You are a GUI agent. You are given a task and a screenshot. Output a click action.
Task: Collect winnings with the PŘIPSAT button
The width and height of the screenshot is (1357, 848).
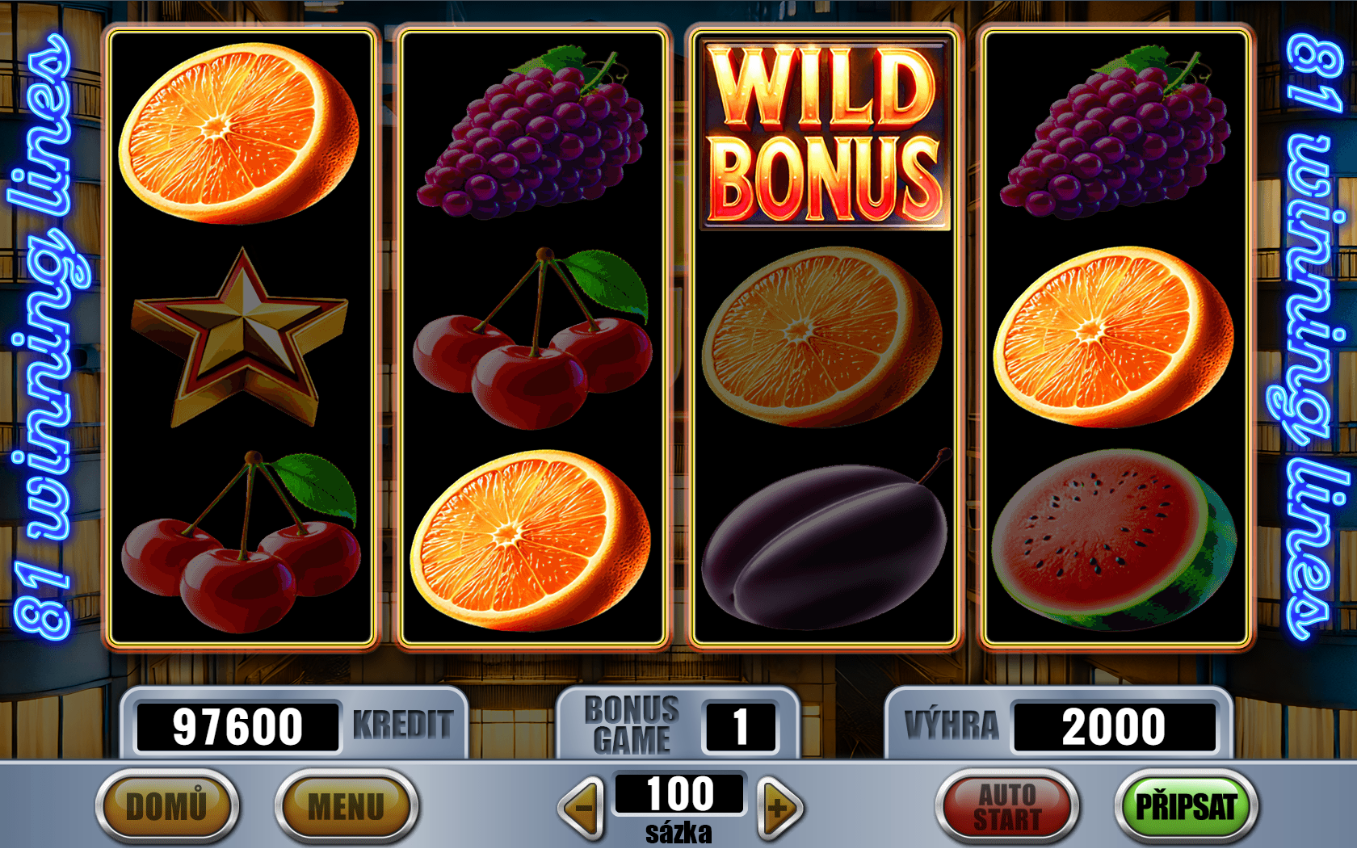(1186, 806)
